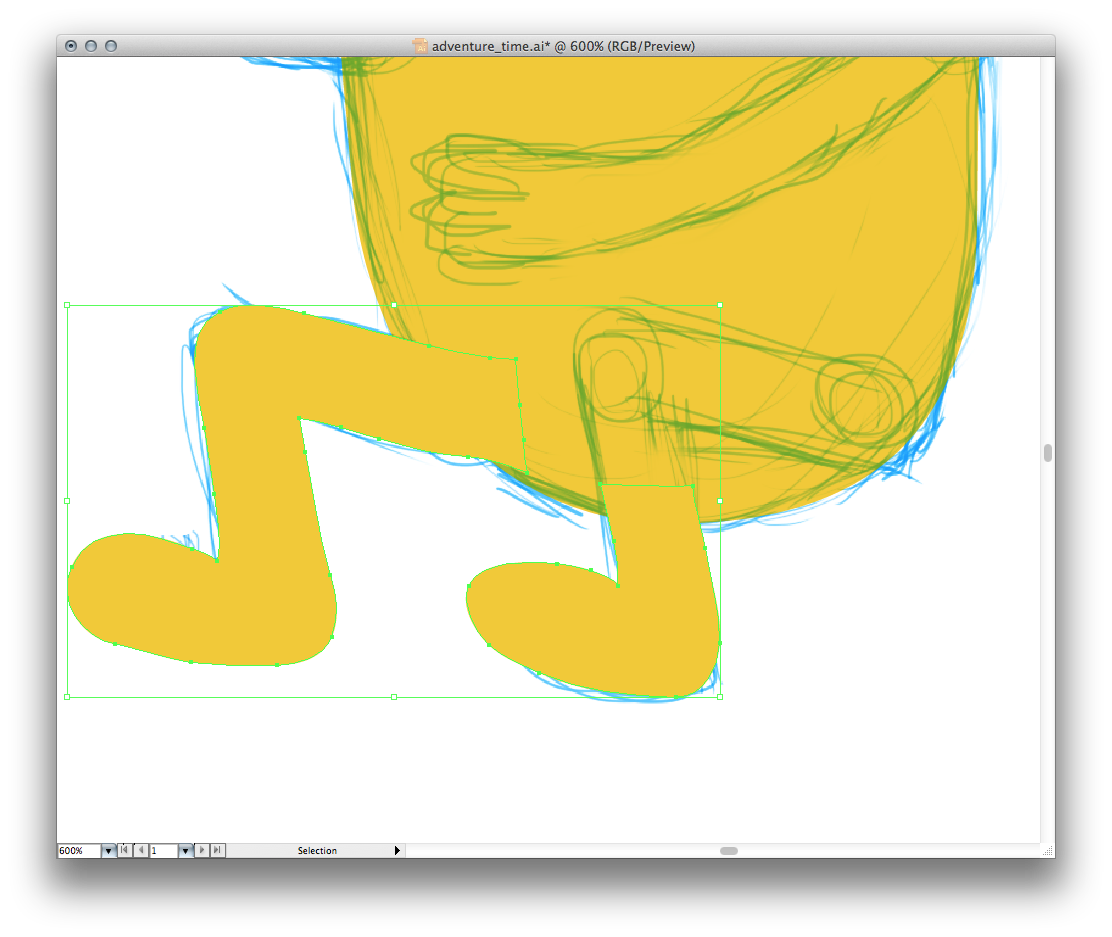Click the left-middle bounding box handle
This screenshot has height=937, width=1112.
coord(67,500)
